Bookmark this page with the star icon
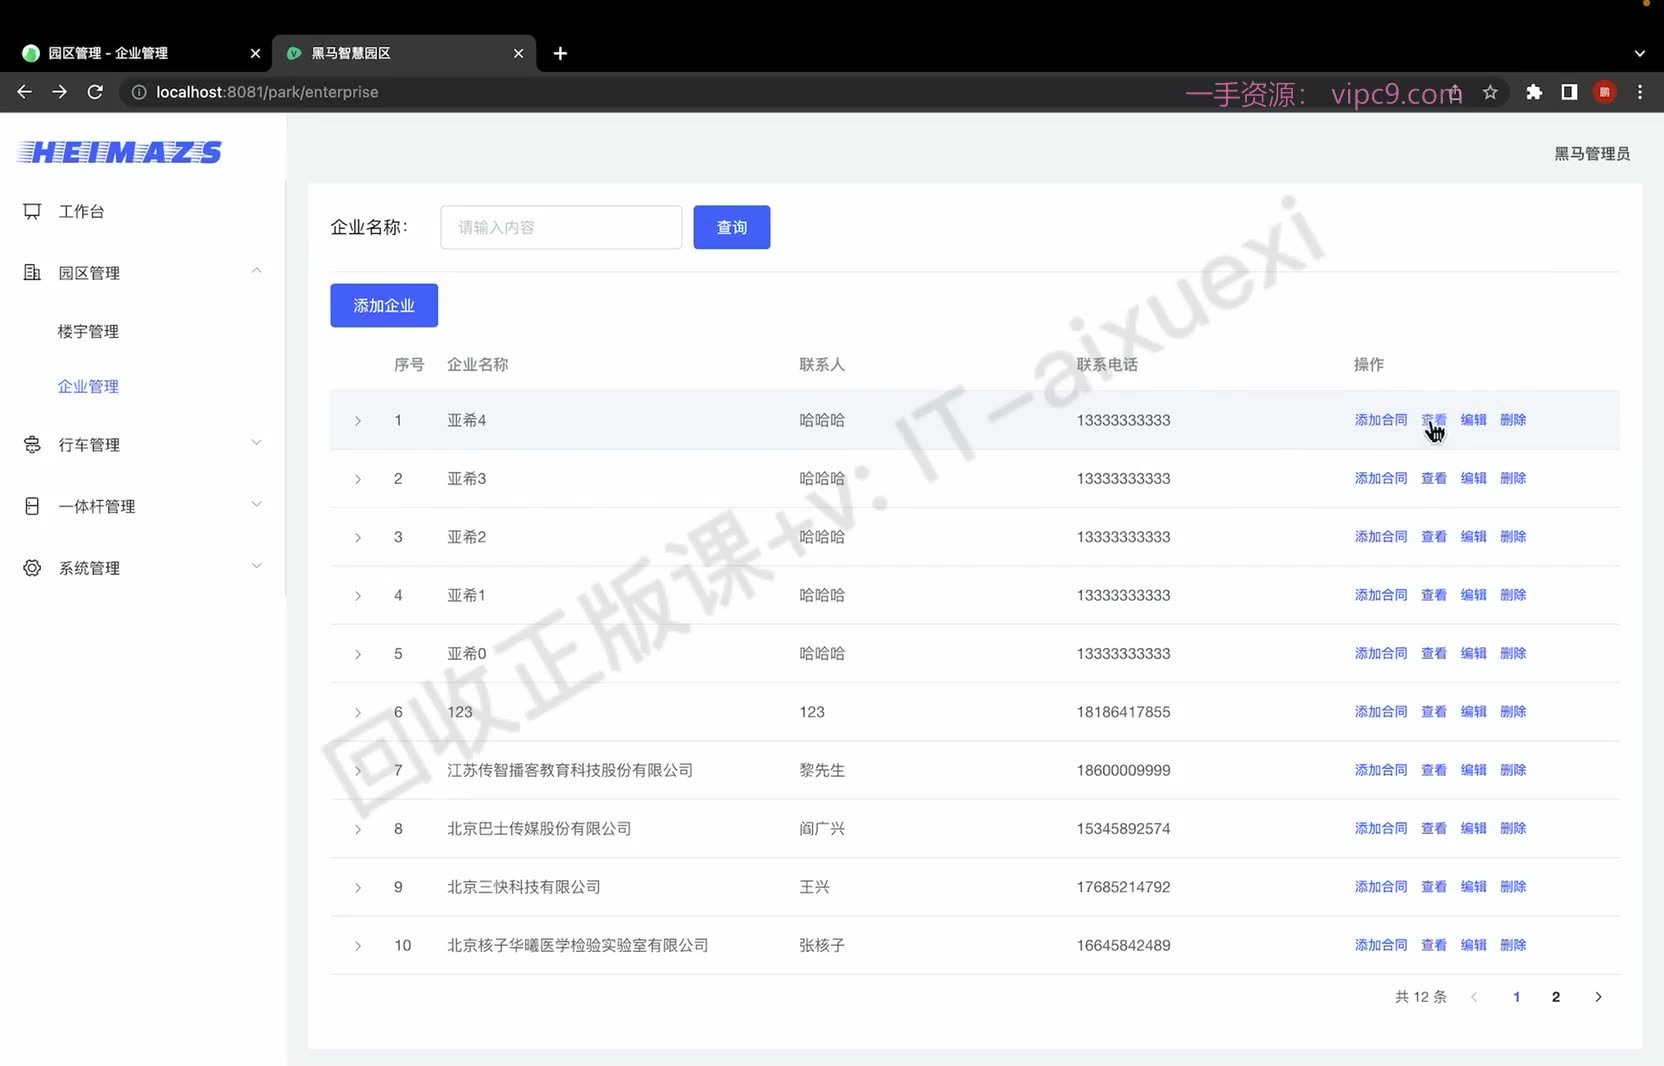Screen dimensions: 1664x1066 point(1490,92)
